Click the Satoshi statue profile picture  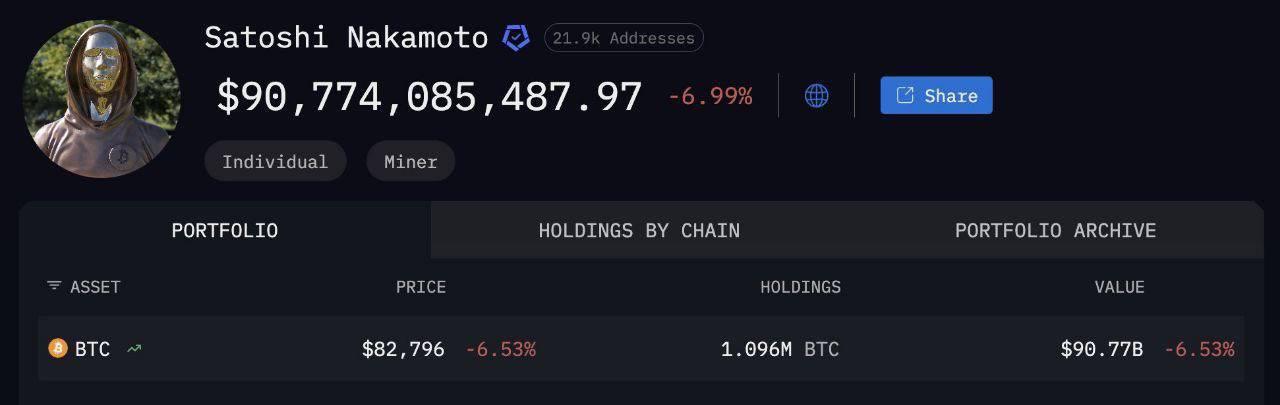coord(101,98)
